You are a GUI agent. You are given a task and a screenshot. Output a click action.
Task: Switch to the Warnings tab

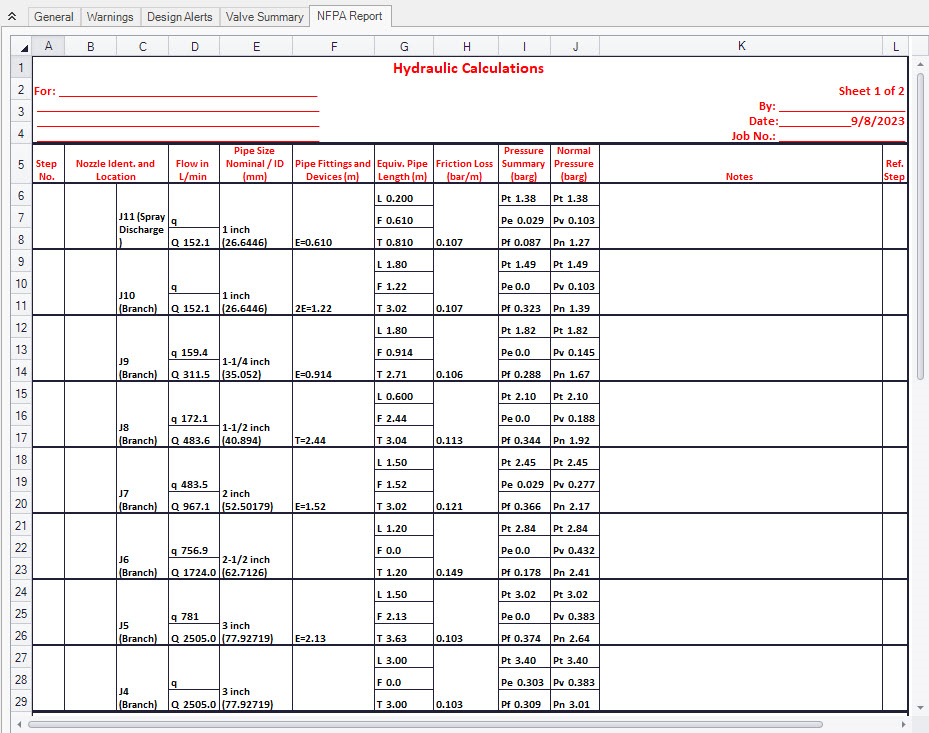point(110,17)
